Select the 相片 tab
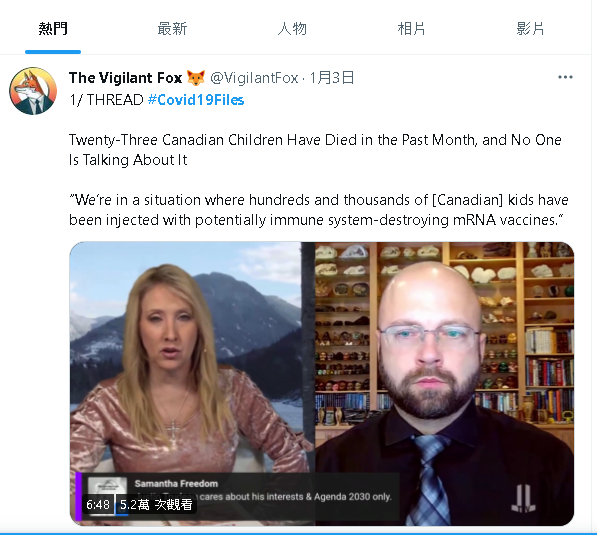 pyautogui.click(x=411, y=28)
